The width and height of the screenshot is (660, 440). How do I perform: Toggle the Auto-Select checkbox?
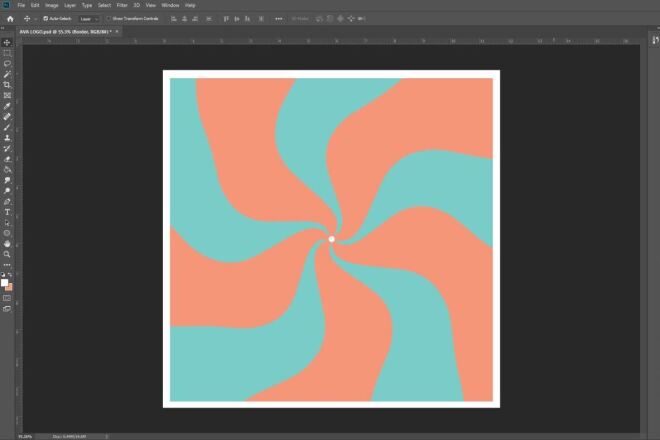[45, 19]
